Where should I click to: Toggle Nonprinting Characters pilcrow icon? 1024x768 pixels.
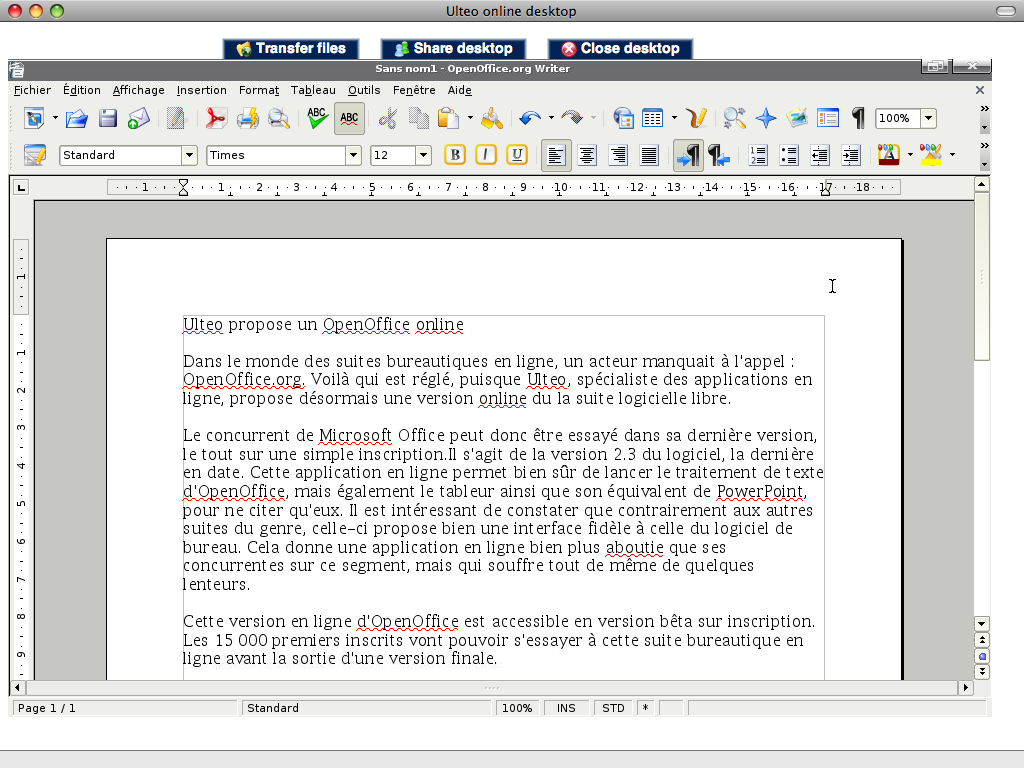point(858,118)
